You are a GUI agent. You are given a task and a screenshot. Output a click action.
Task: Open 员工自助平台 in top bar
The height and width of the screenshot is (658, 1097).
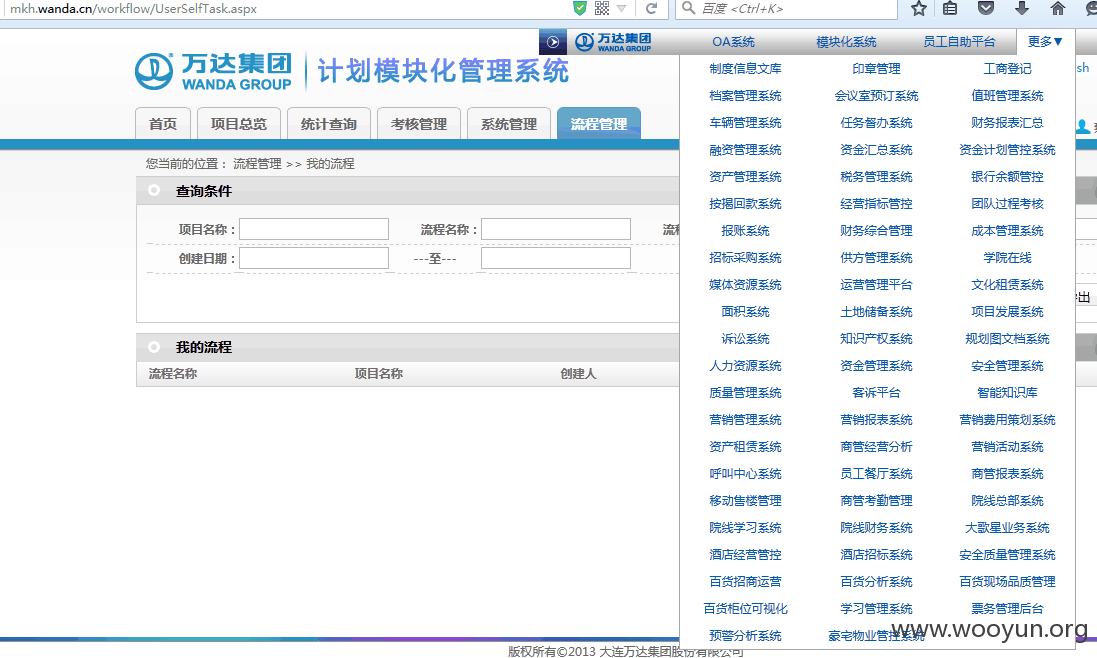[959, 42]
